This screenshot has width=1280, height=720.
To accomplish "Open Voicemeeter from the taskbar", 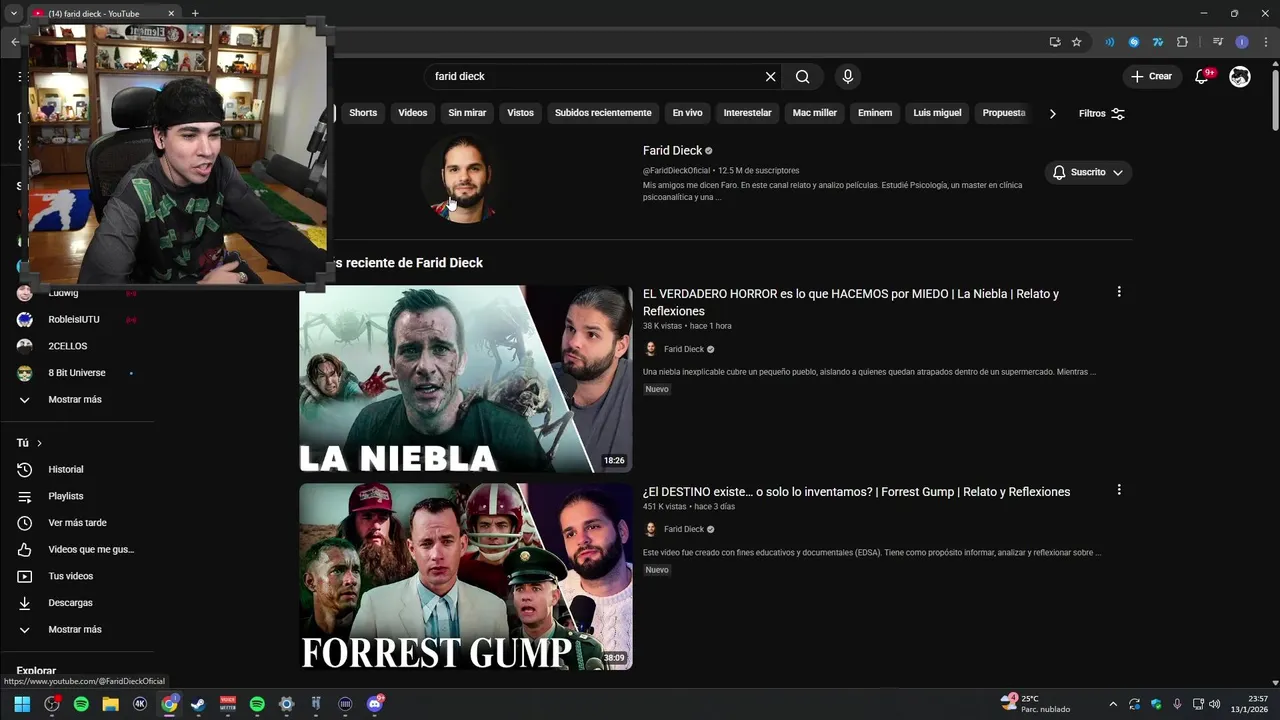I will pyautogui.click(x=228, y=704).
